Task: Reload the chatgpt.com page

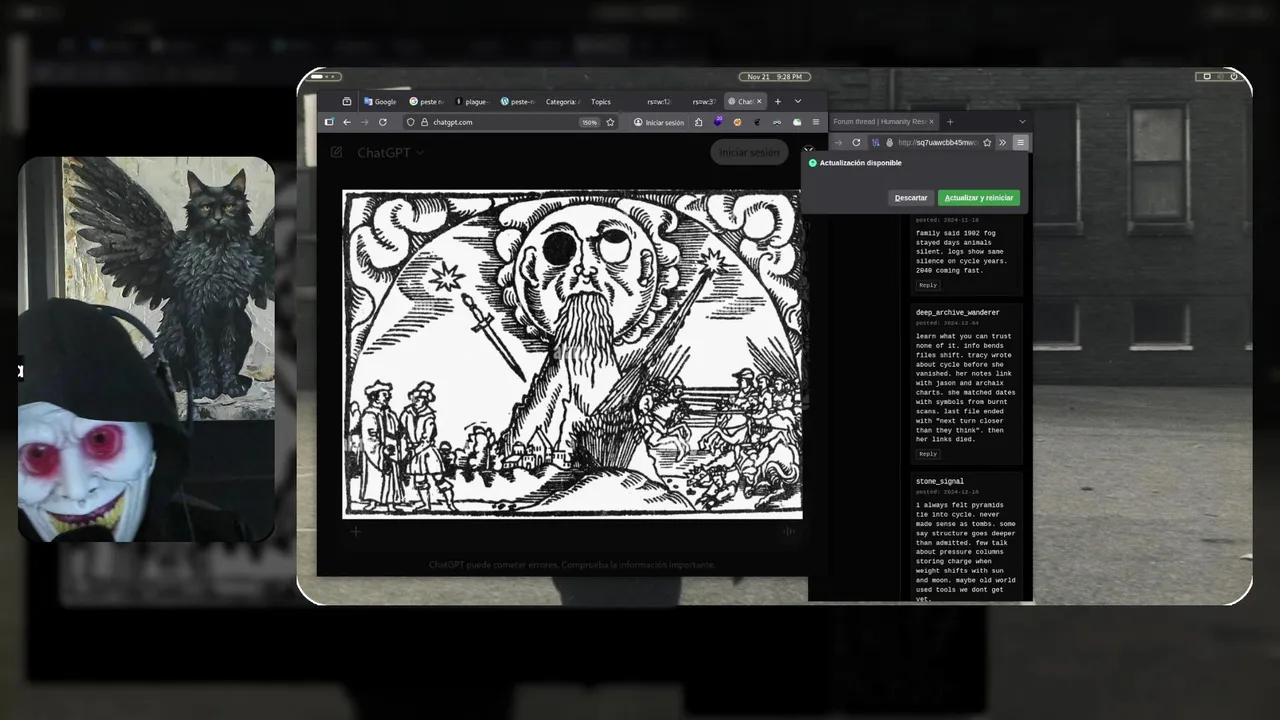Action: 382,122
